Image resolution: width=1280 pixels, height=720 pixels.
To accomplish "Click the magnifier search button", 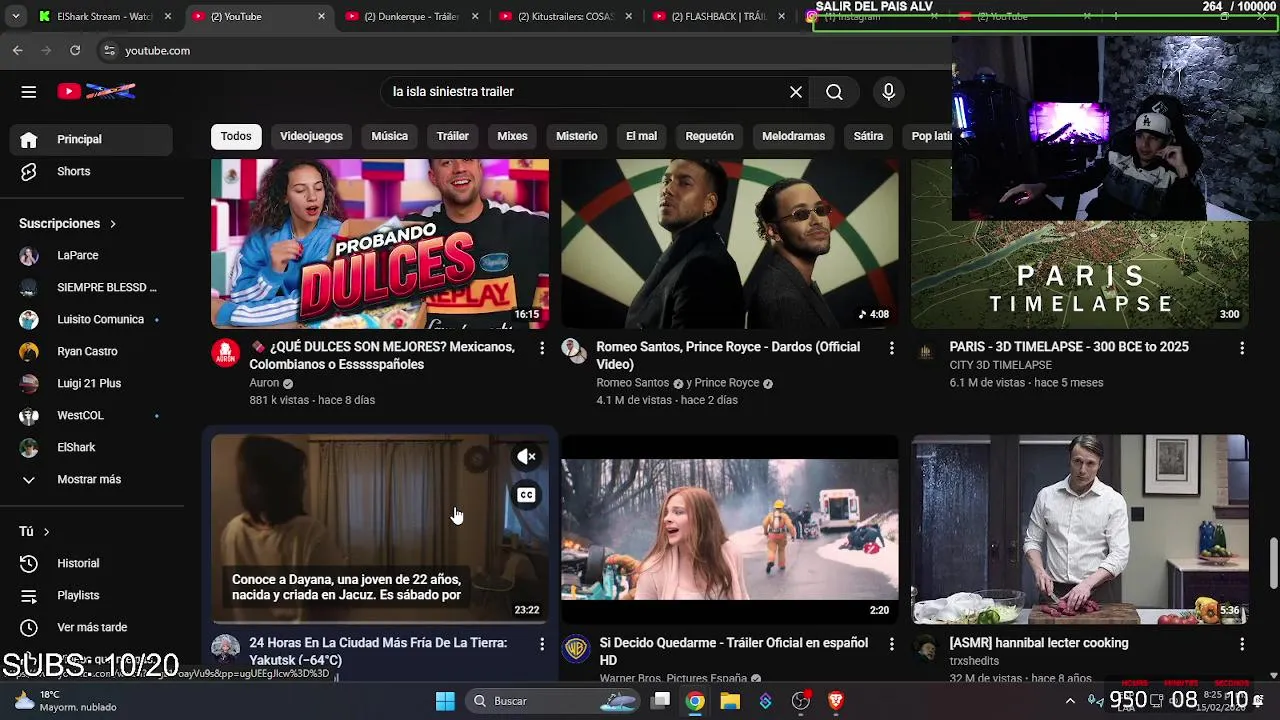I will point(834,92).
